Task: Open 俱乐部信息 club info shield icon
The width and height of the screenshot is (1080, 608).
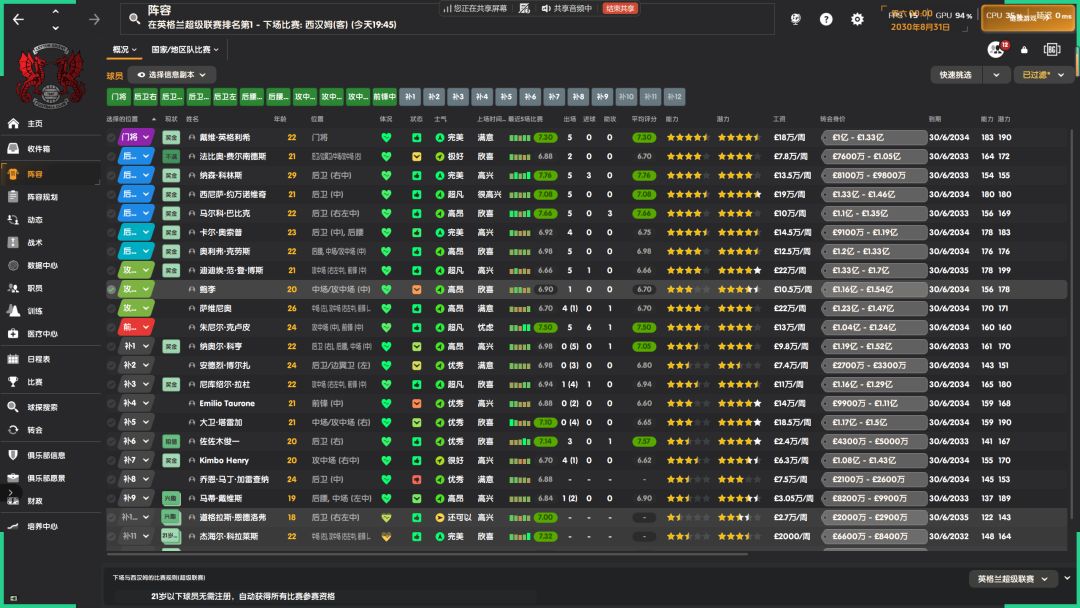Action: (13, 455)
